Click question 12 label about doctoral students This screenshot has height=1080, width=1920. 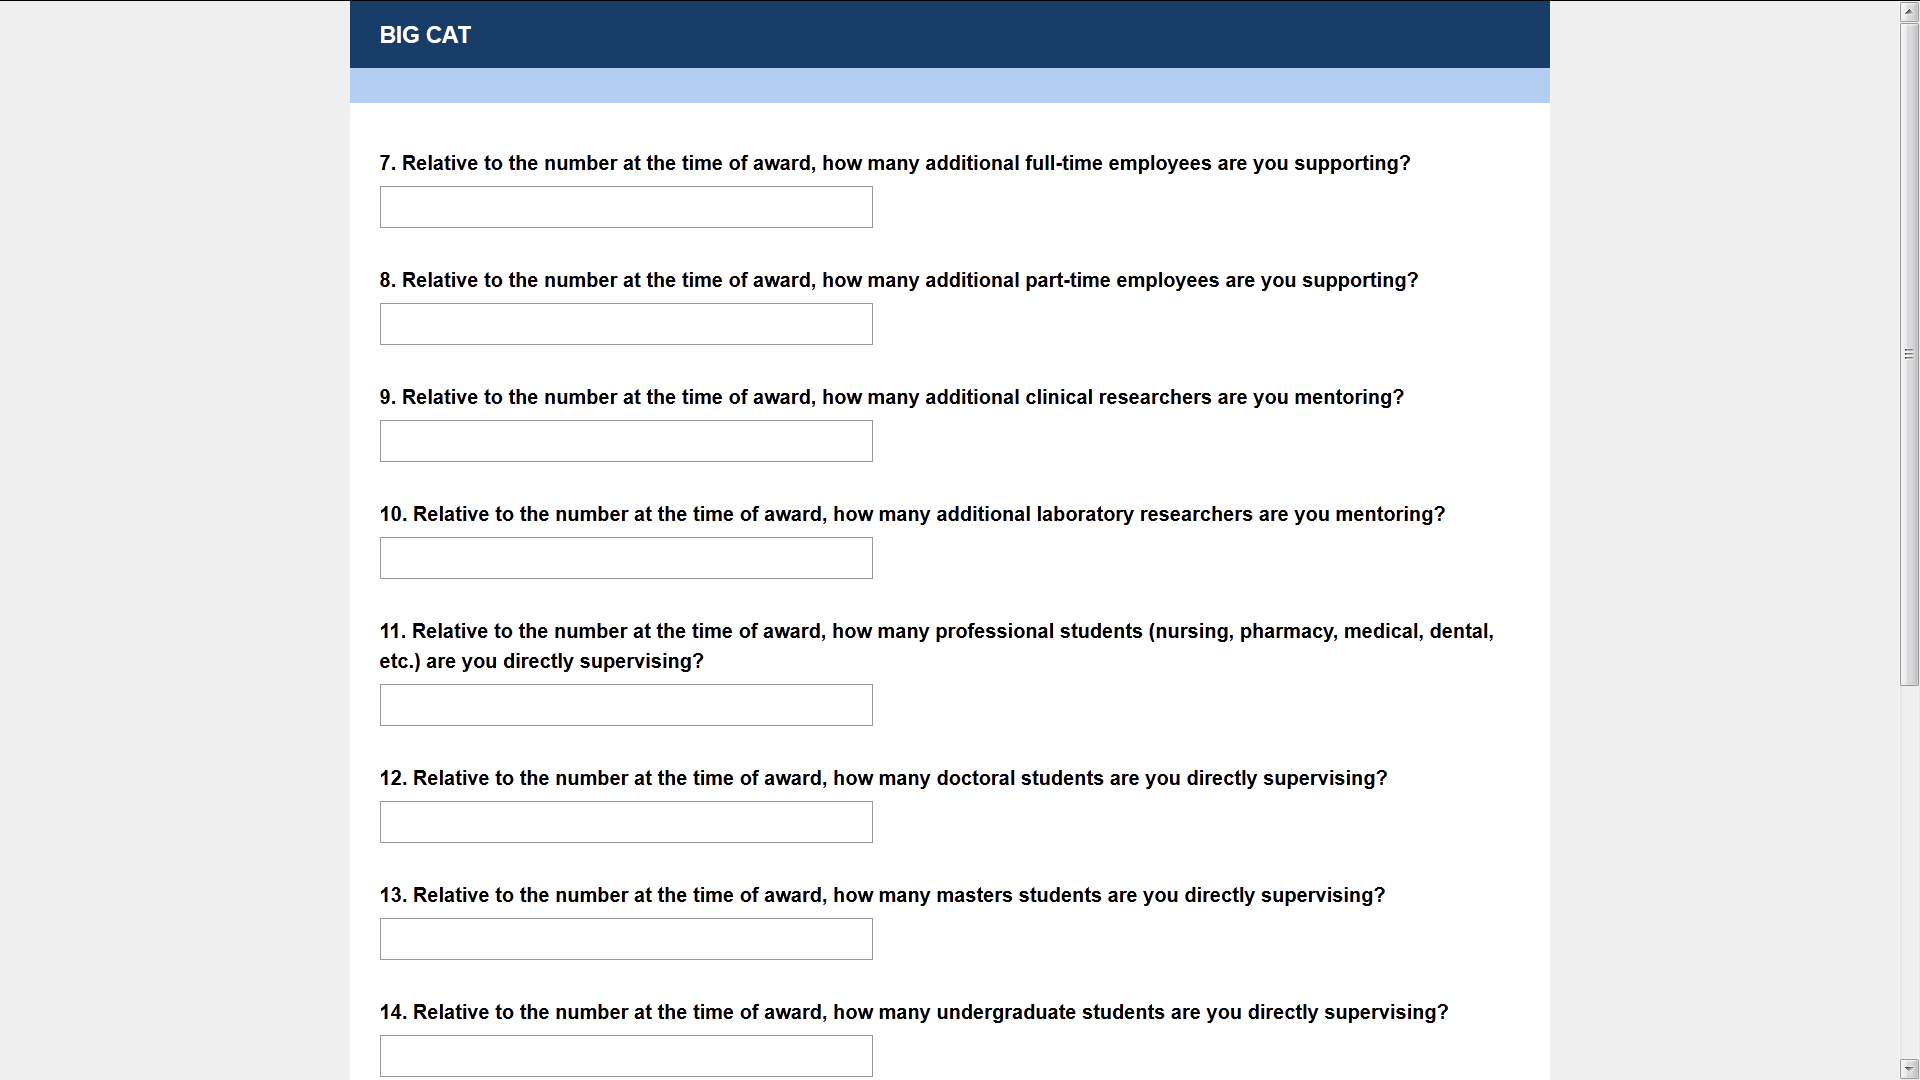(x=883, y=778)
